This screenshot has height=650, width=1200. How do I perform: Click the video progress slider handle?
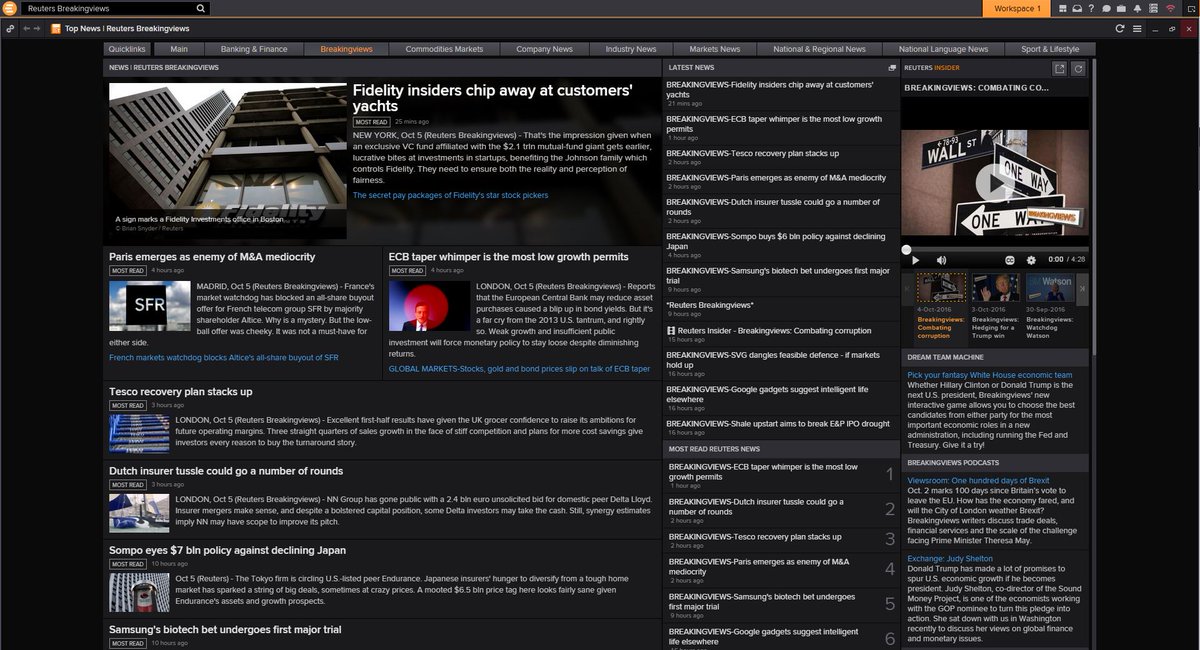point(906,249)
